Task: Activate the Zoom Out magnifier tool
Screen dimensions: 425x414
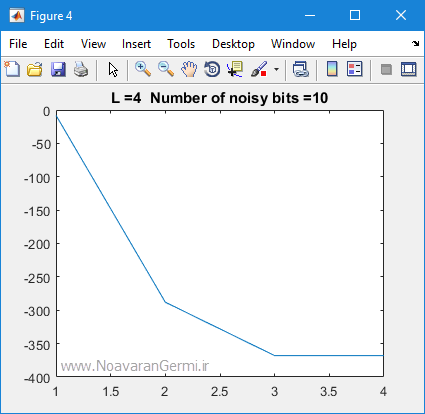Action: [166, 70]
